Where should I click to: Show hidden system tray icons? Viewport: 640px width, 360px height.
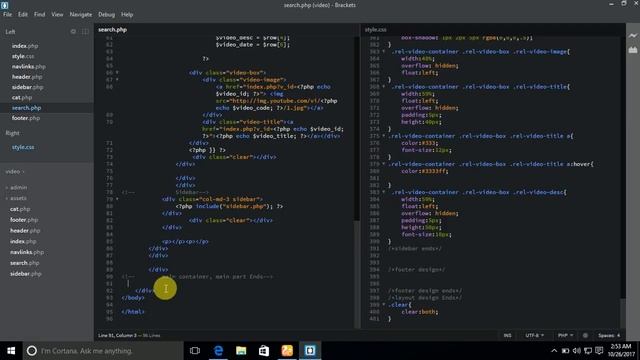tap(554, 351)
